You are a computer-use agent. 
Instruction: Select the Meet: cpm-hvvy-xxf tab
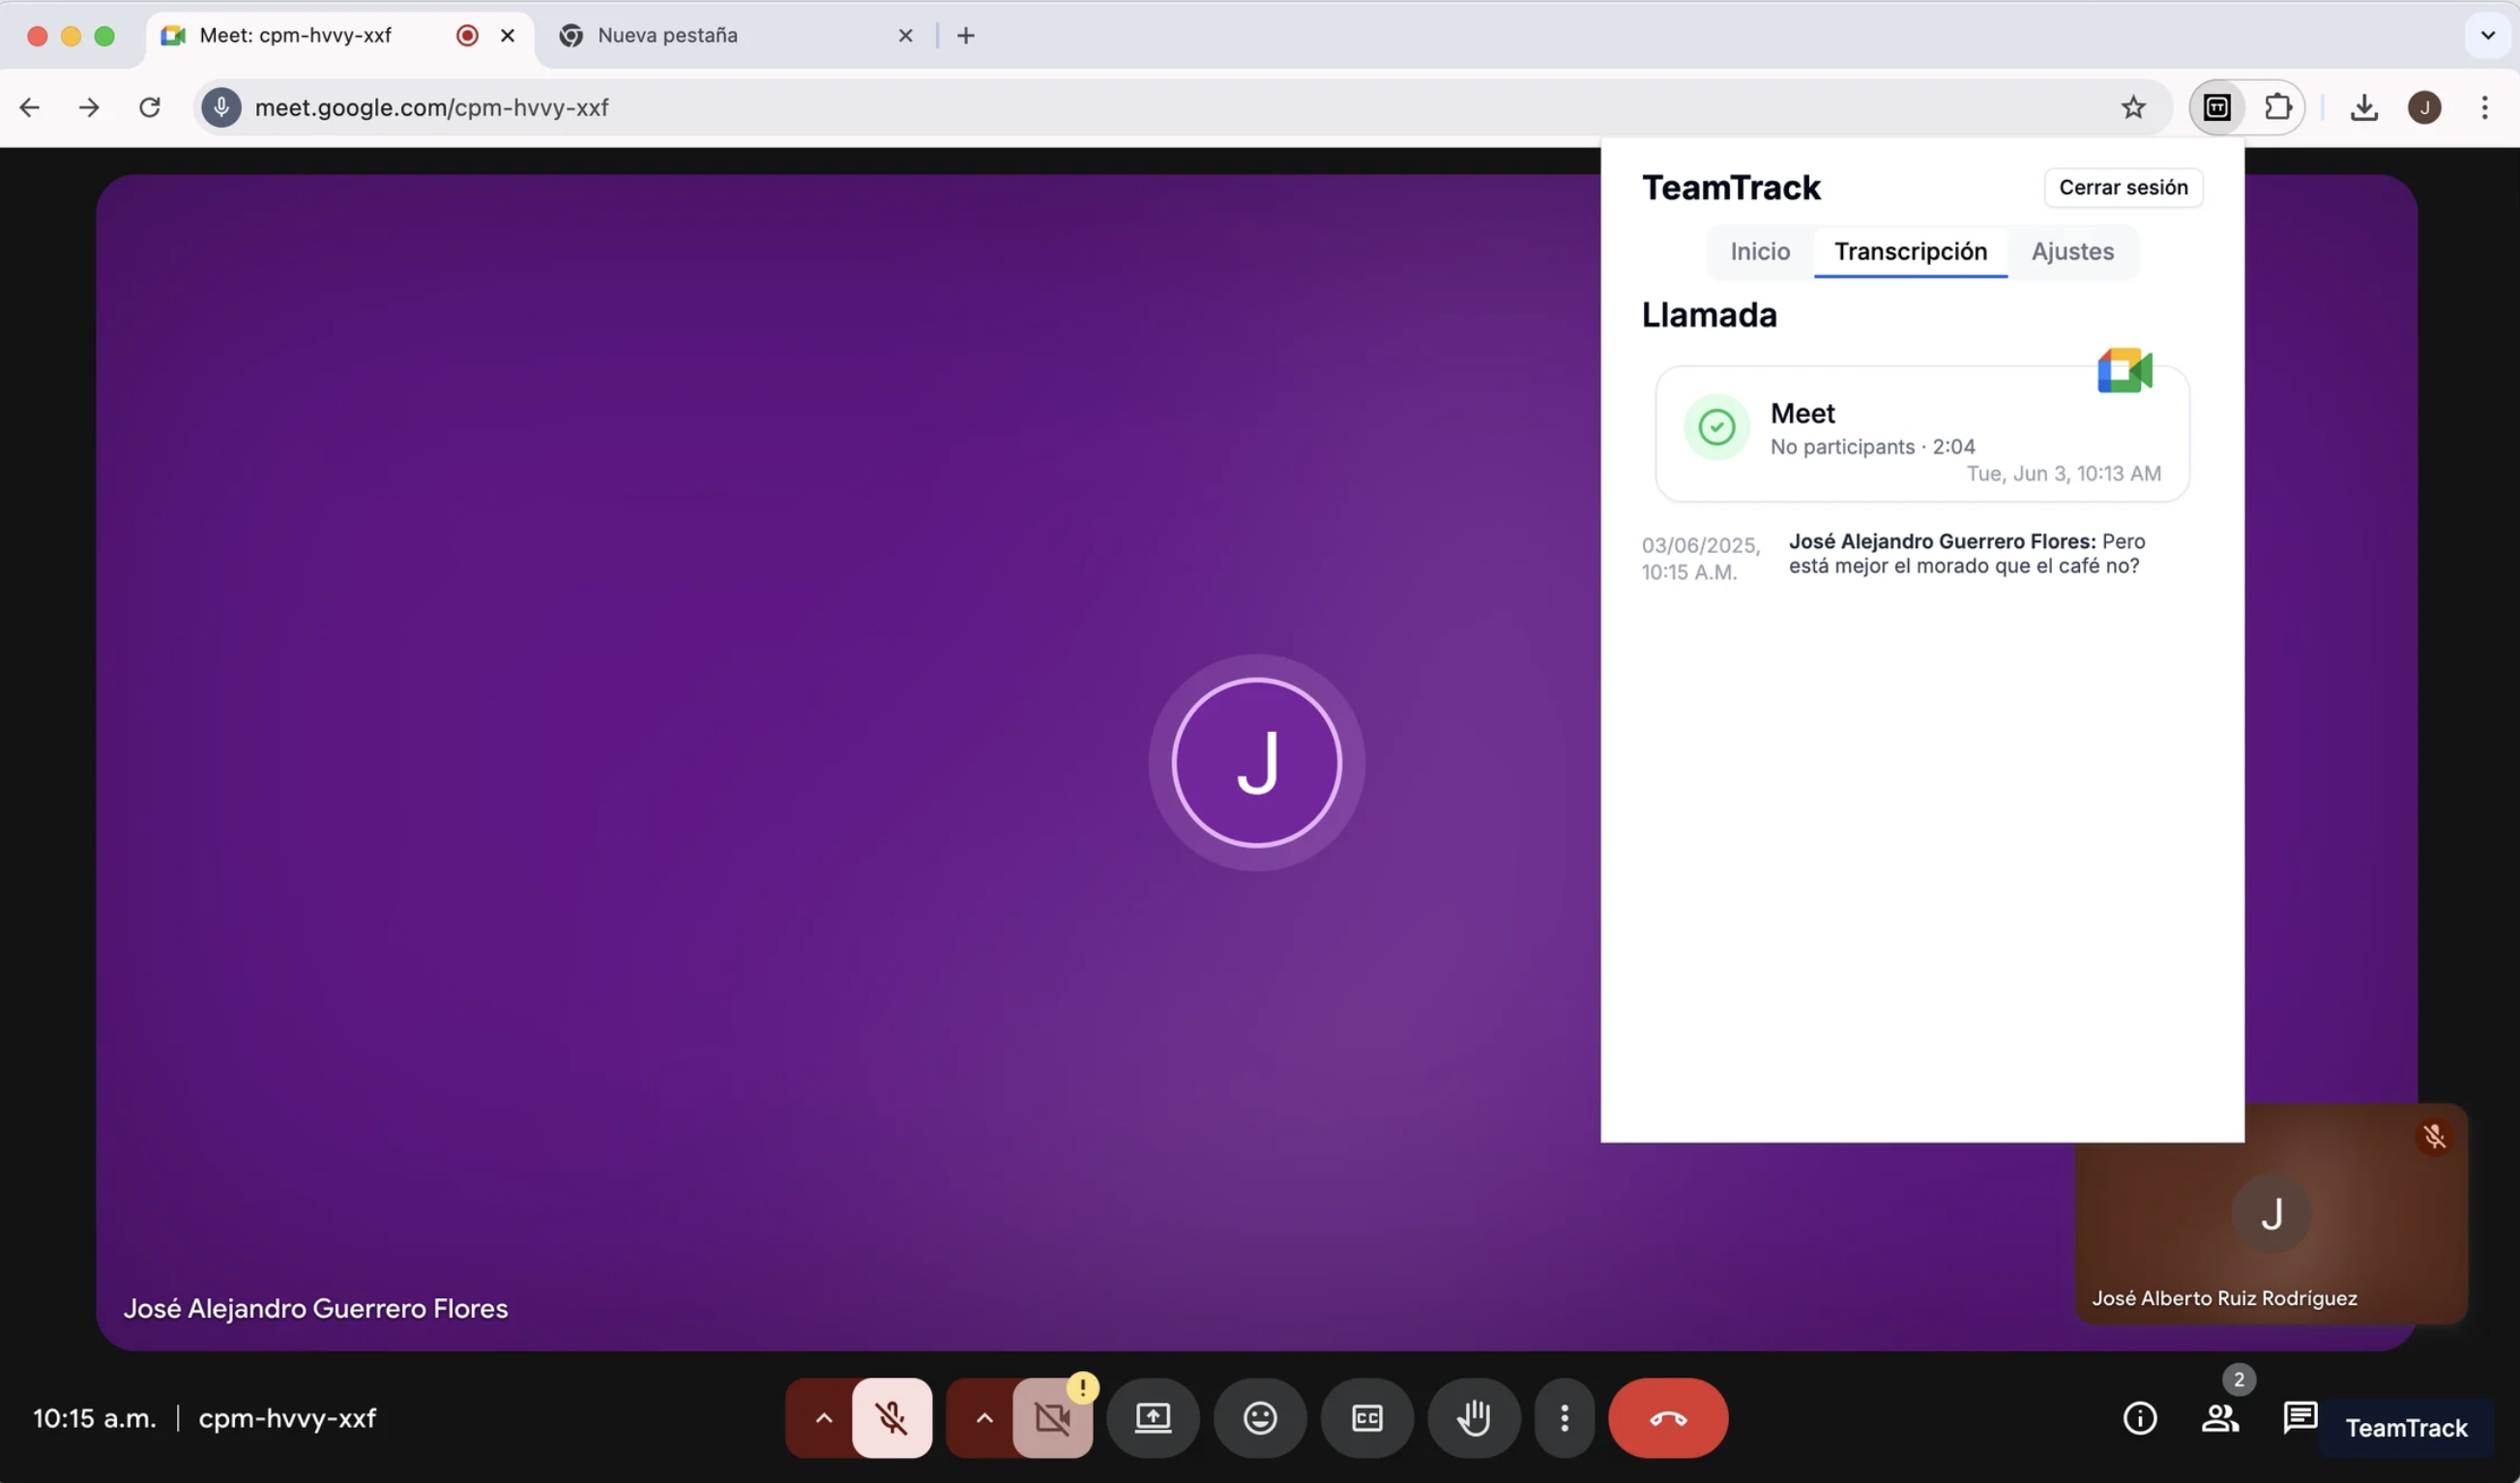[x=340, y=36]
